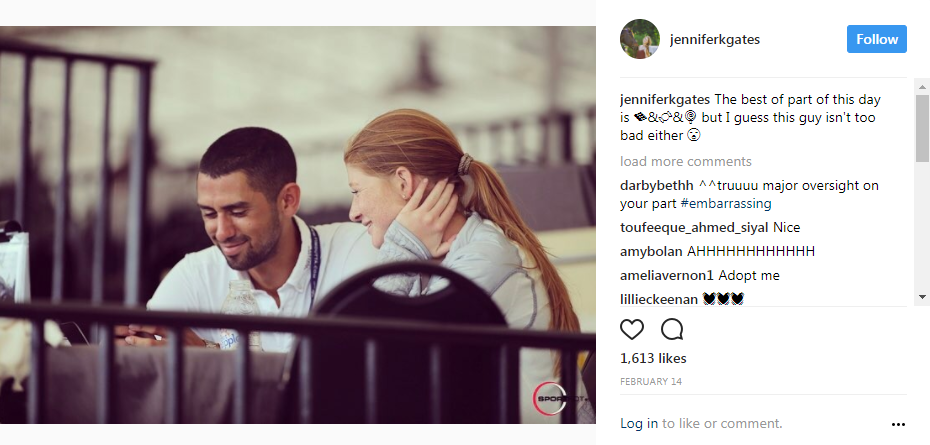Visit amybolan commenter profile

[x=651, y=252]
